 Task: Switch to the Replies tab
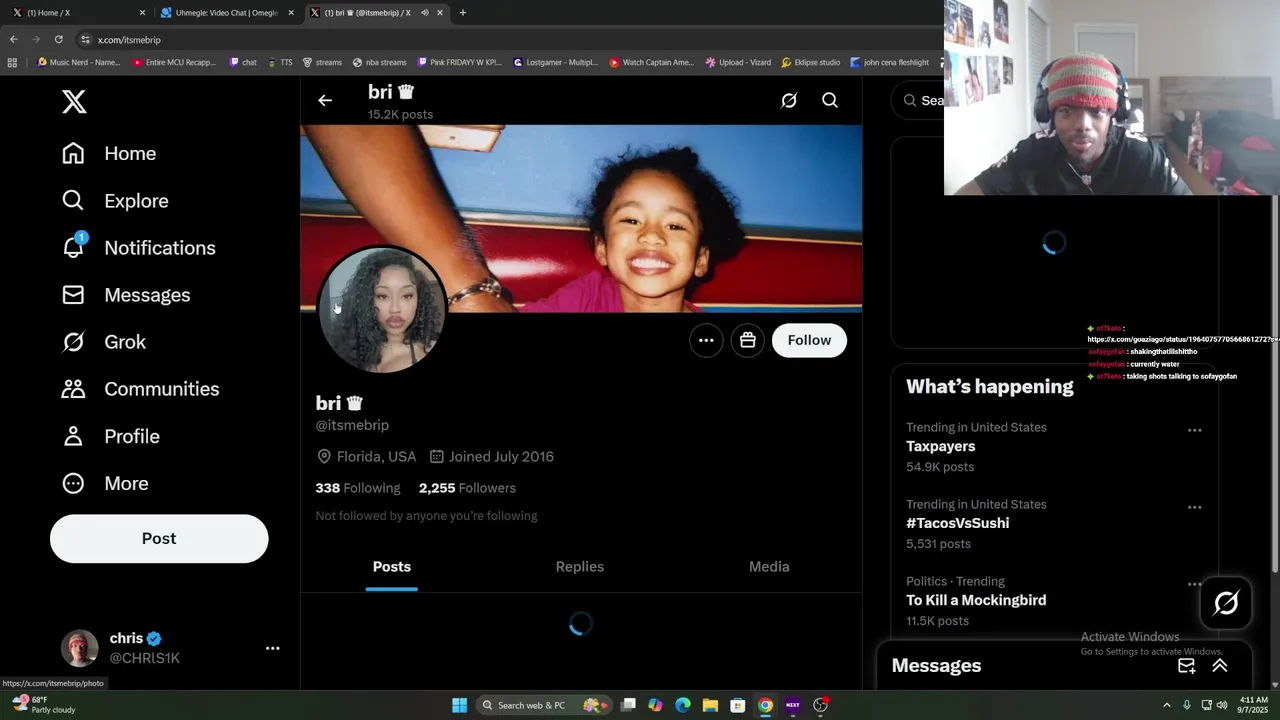pyautogui.click(x=580, y=567)
